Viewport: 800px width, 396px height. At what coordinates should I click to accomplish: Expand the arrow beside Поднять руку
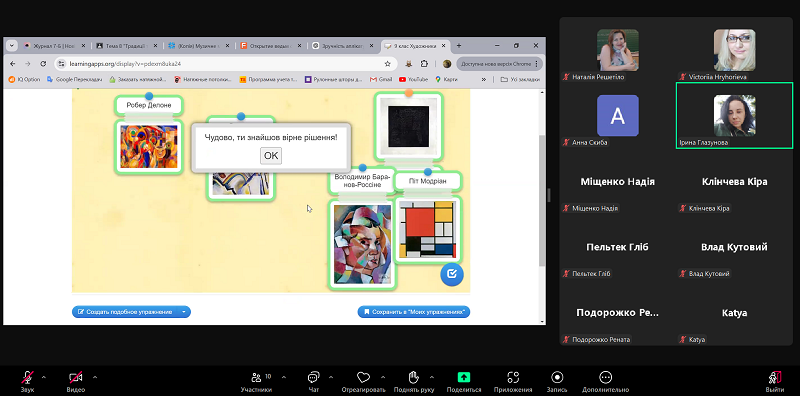pyautogui.click(x=432, y=378)
